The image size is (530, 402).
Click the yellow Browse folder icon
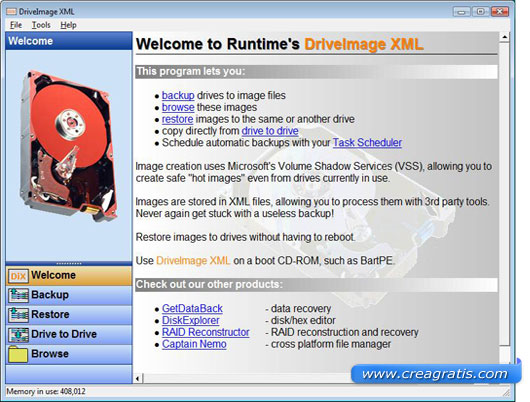coord(18,354)
